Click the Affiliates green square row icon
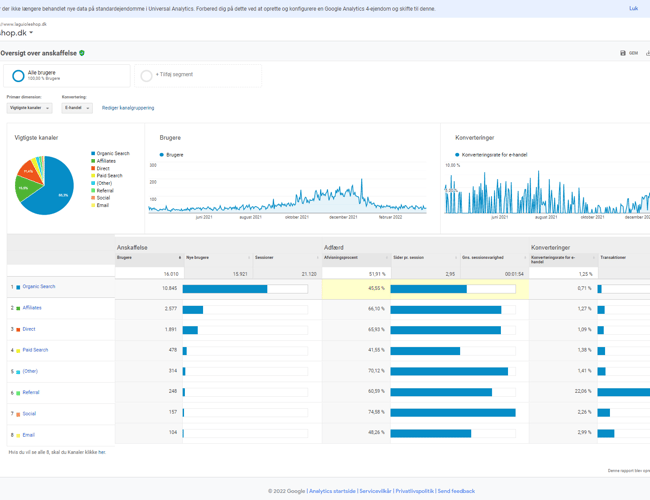Viewport: 650px width, 500px height. click(x=18, y=308)
